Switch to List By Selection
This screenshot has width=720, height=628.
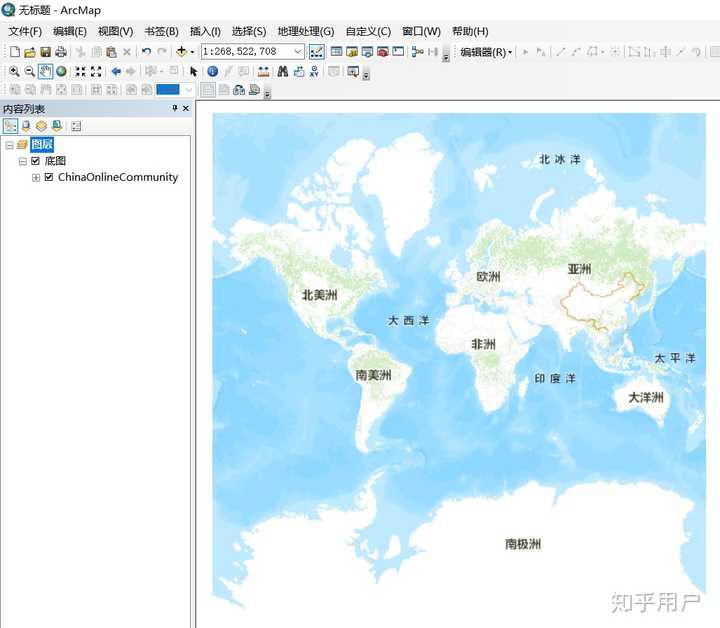[57, 126]
